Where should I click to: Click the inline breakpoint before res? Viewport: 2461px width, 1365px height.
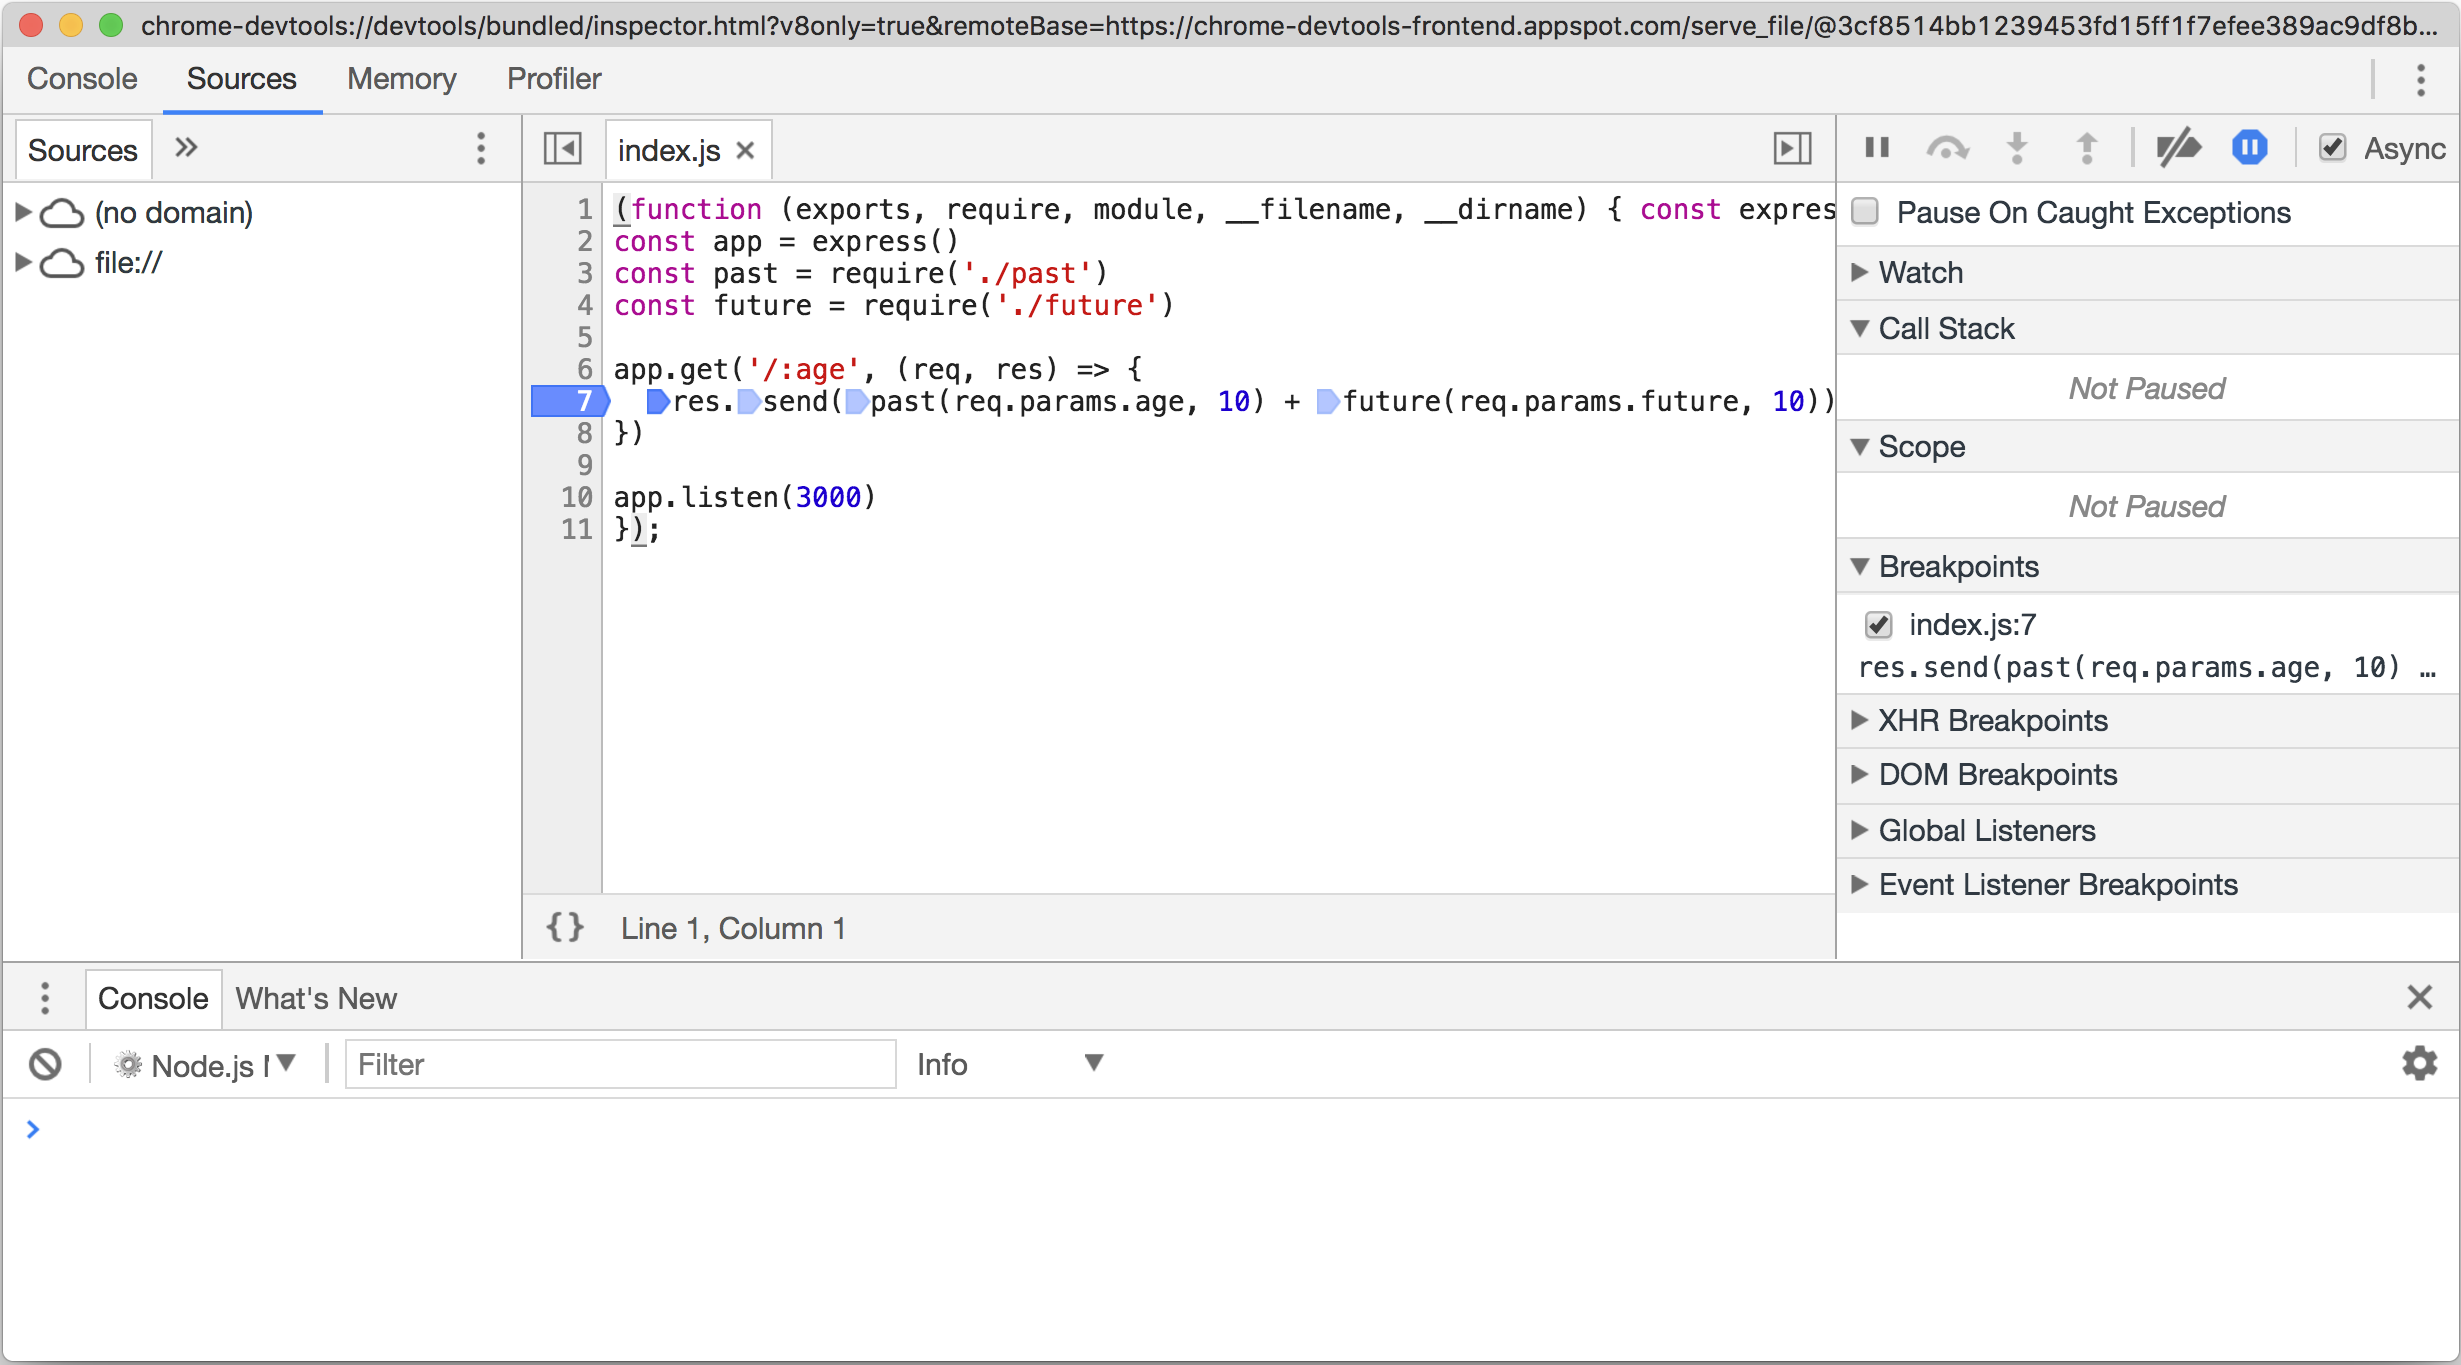pyautogui.click(x=658, y=402)
